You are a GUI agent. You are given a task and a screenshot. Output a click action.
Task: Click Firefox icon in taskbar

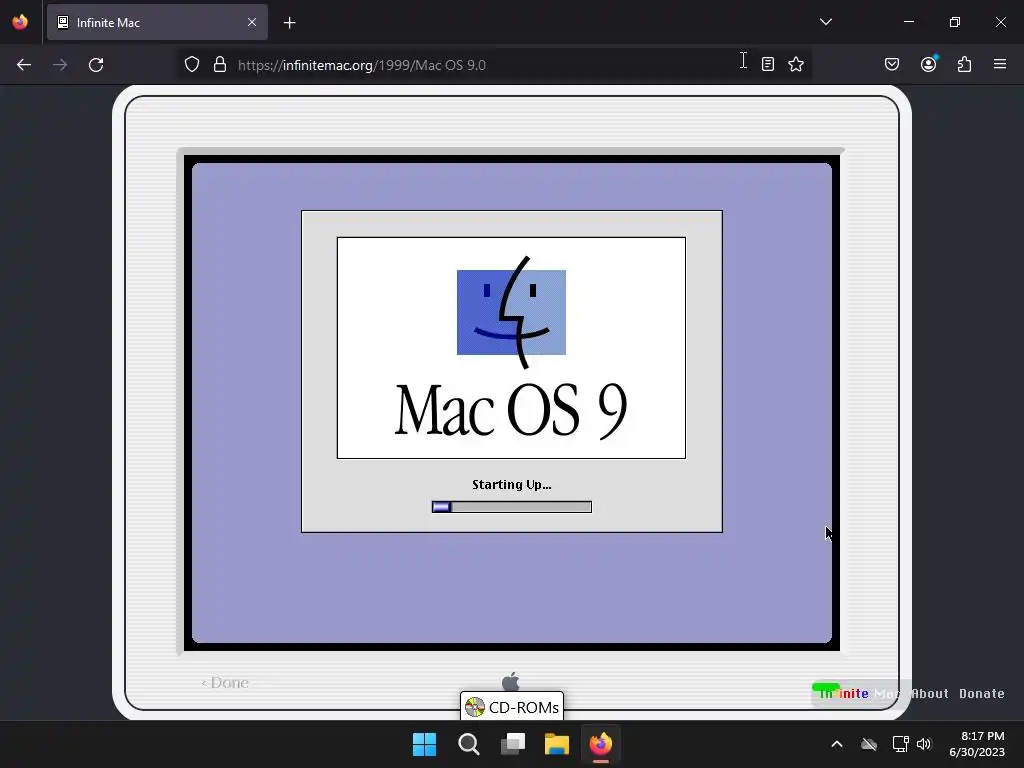(x=601, y=744)
